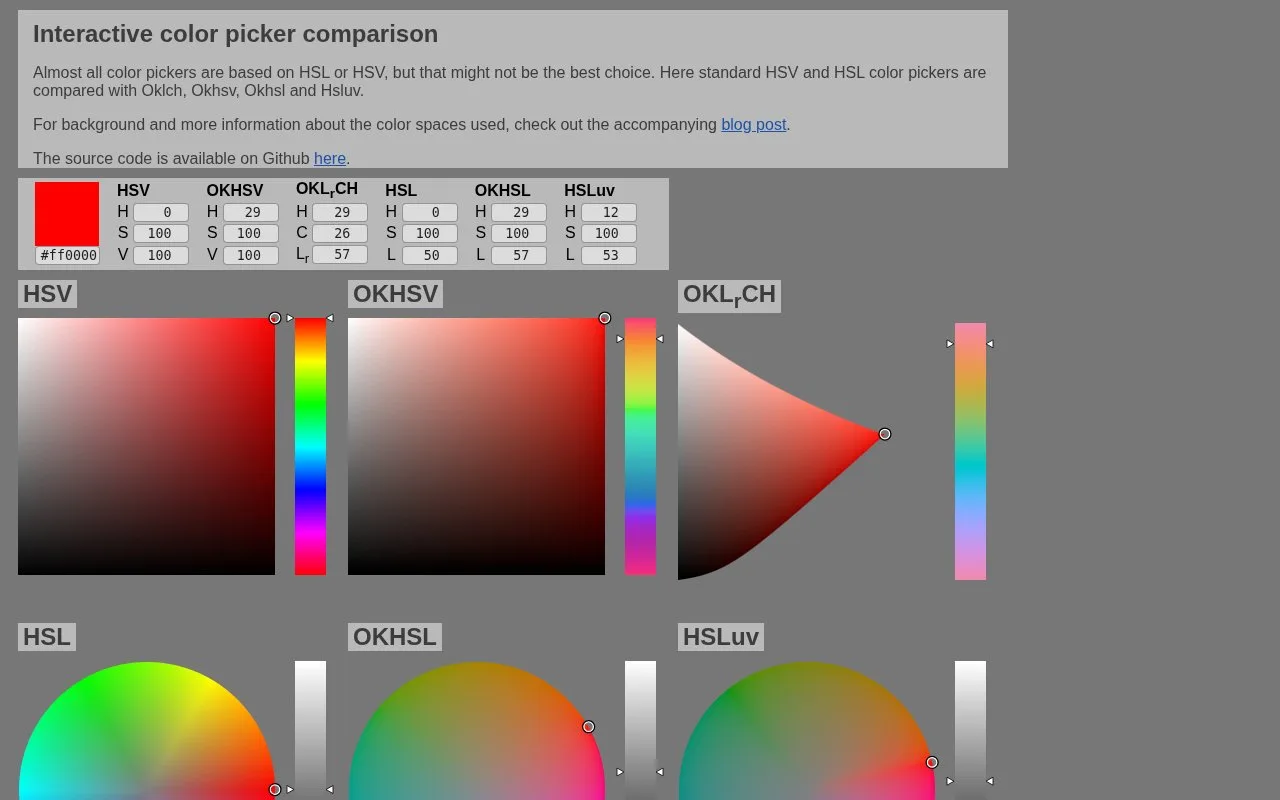Click the OKHSL lightness slider strip
Viewport: 1280px width, 800px height.
[640, 730]
